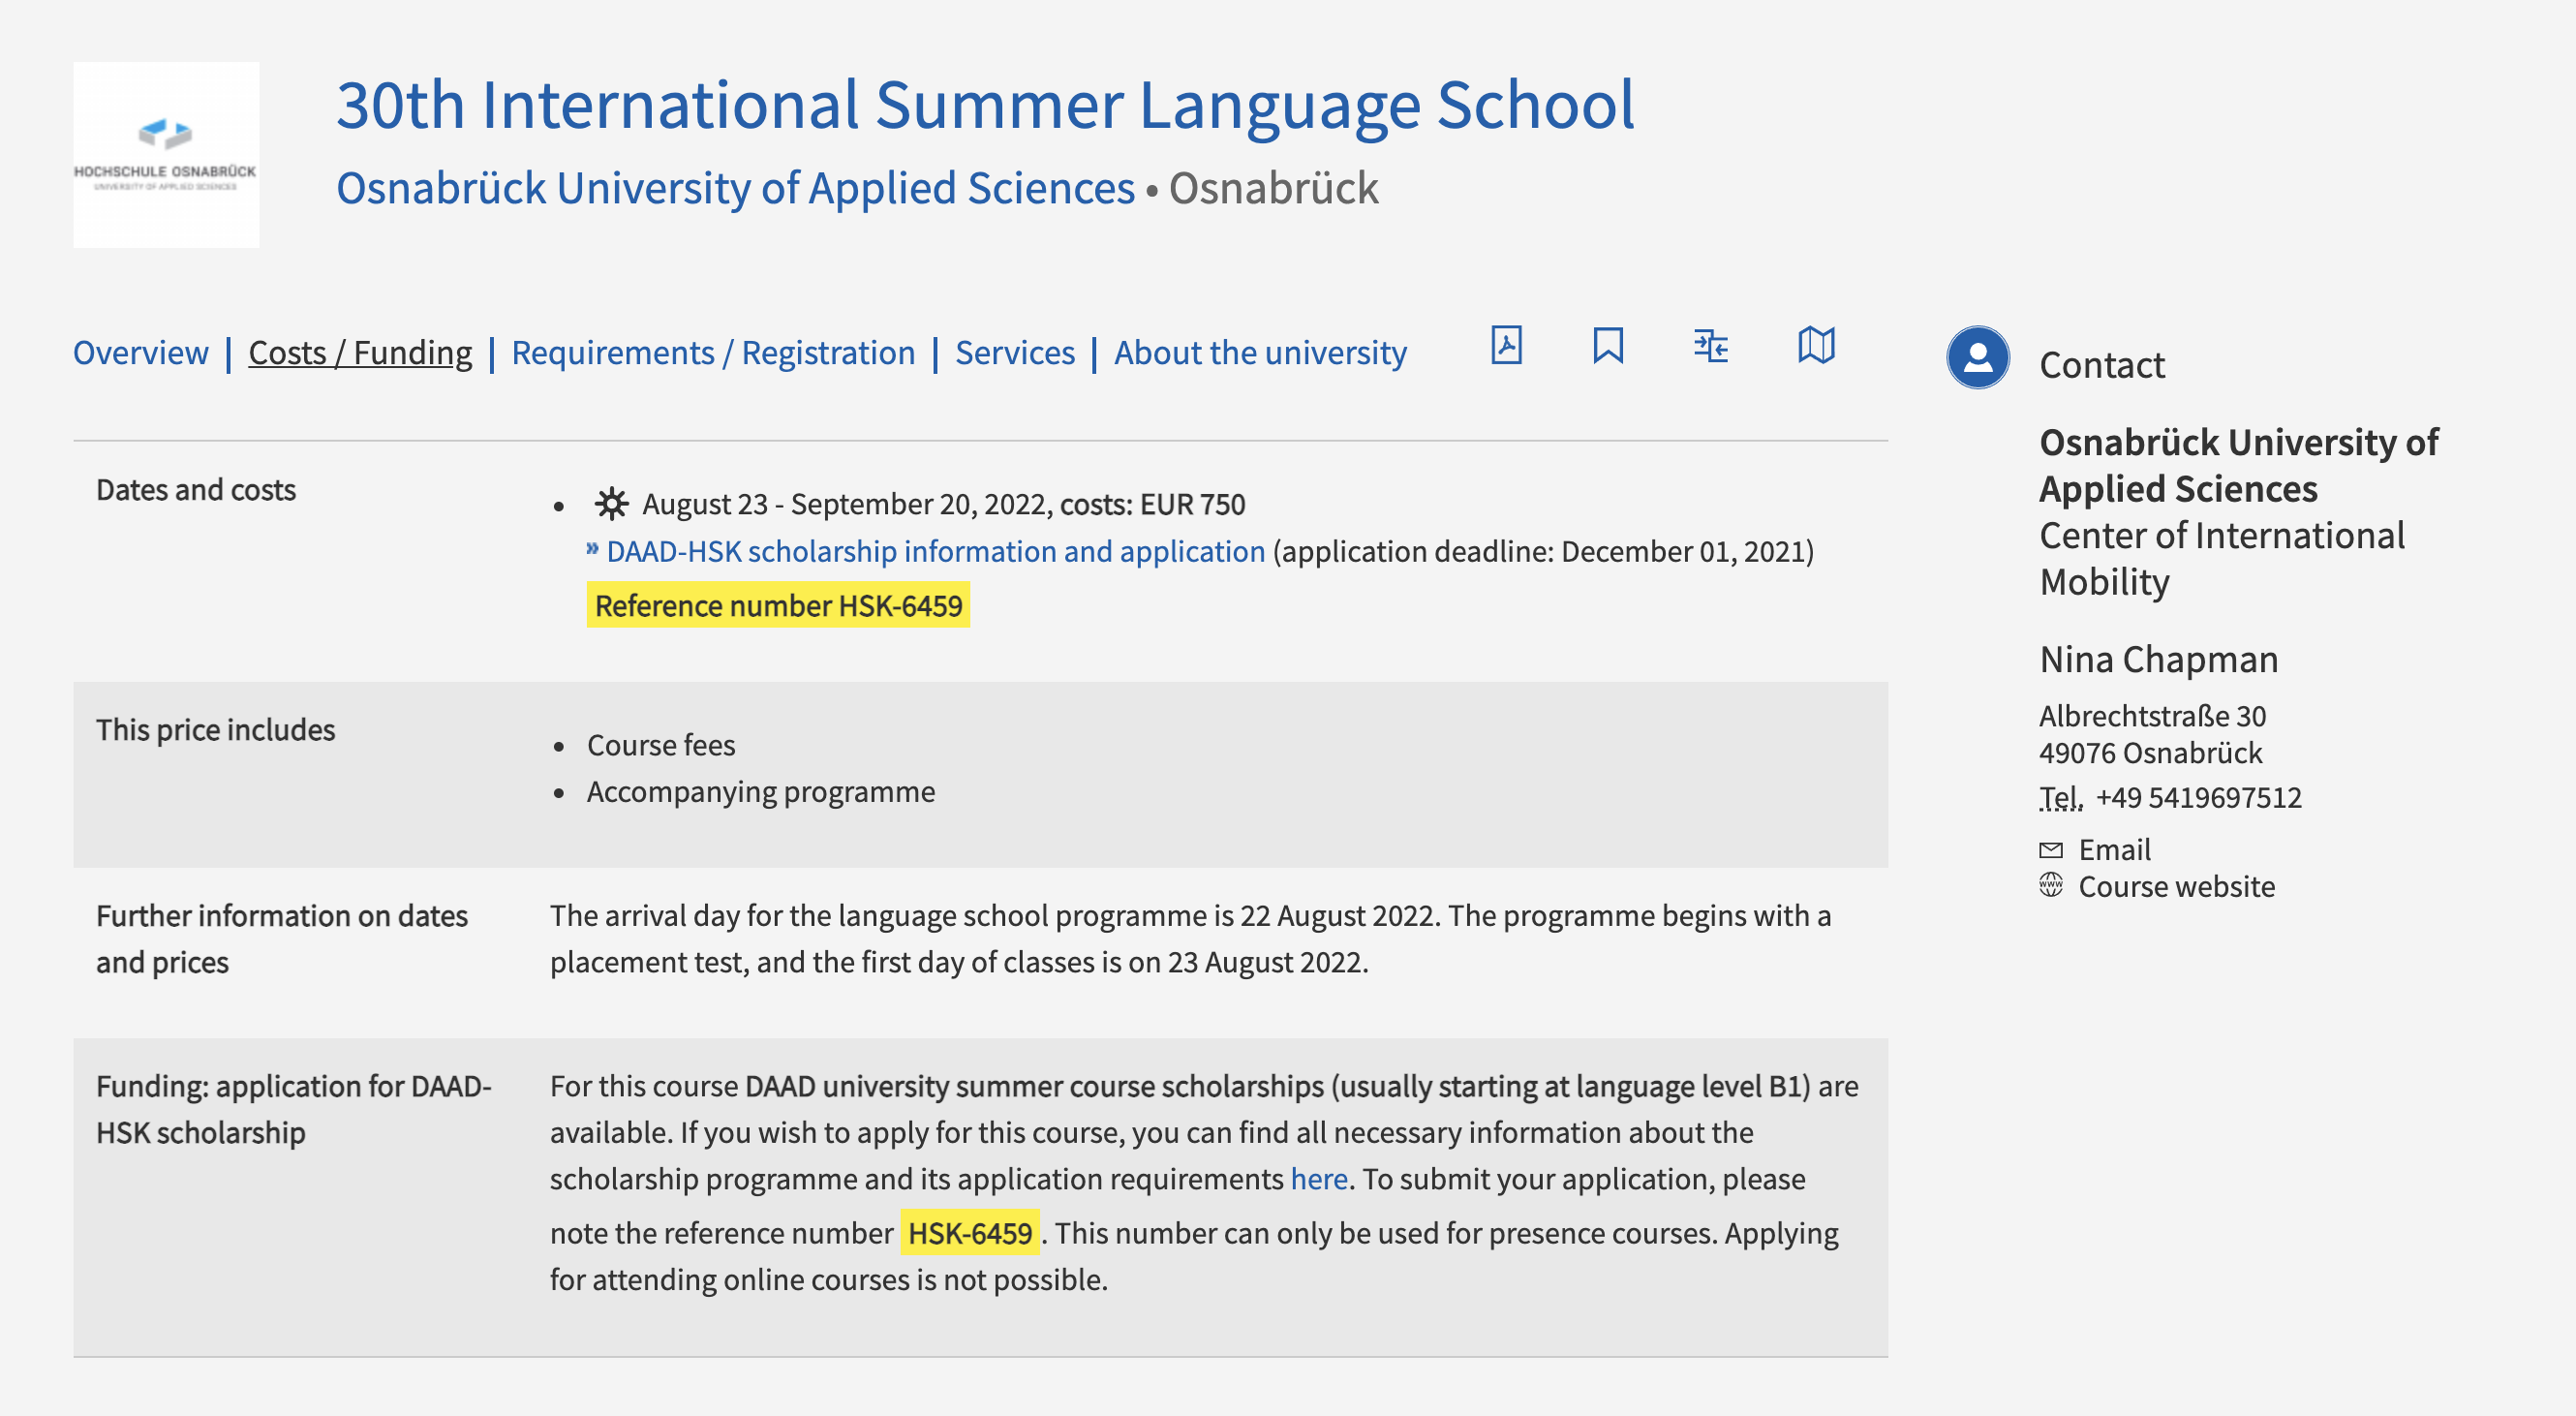
Task: Open DAAD-HSK scholarship information and application link
Action: 935,551
